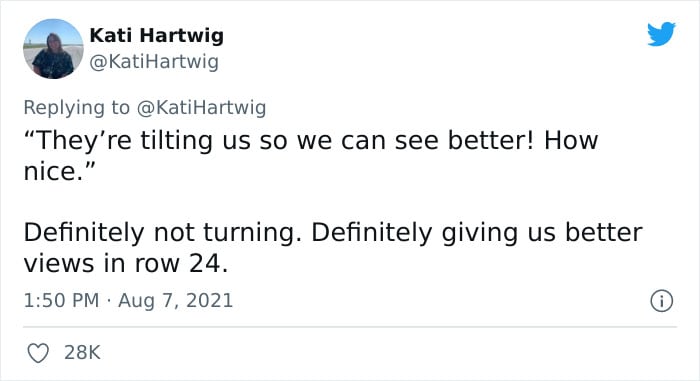The image size is (700, 381).
Task: Click the Aug 7, 2021 date
Action: [175, 300]
